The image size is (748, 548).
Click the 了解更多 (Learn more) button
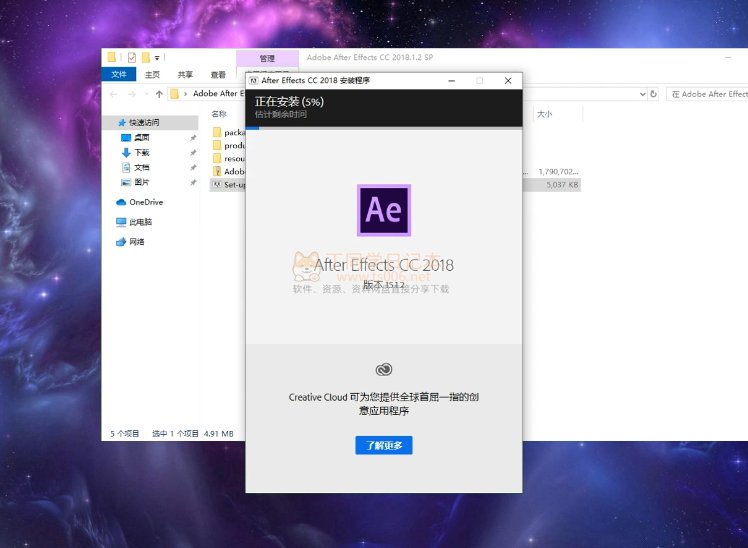(384, 445)
